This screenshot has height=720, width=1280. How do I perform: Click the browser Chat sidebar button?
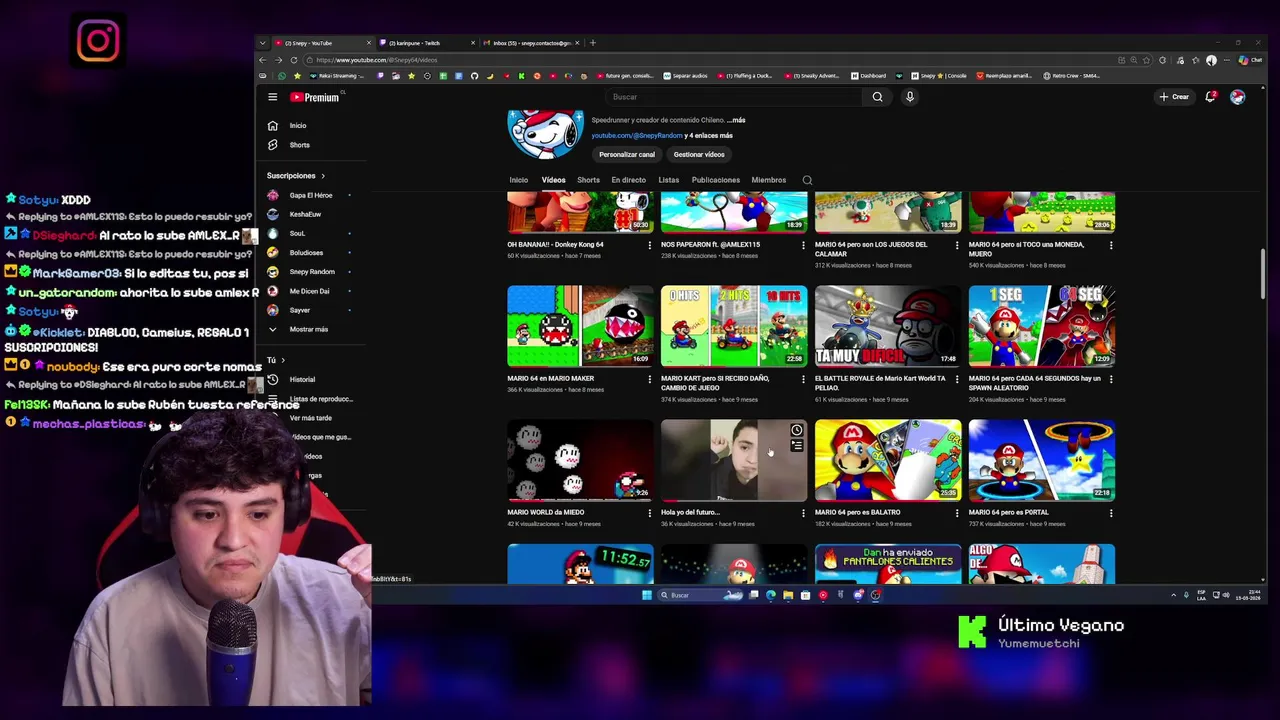click(1251, 60)
